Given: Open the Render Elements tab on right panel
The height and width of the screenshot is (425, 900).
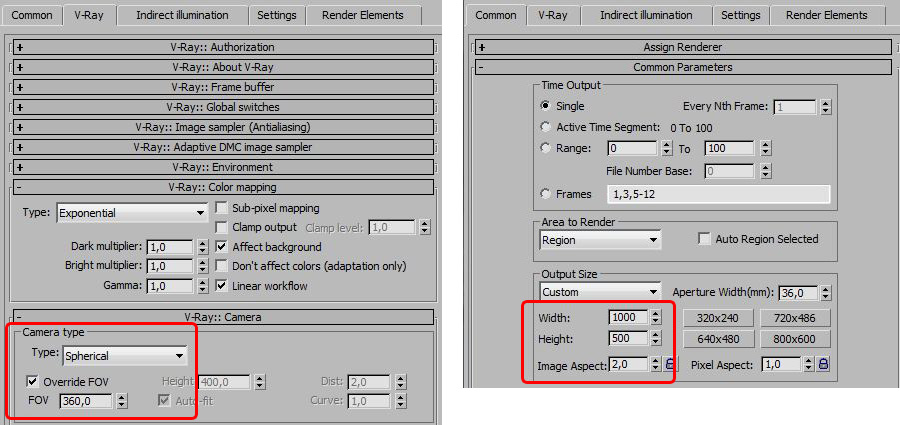Looking at the screenshot, I should pyautogui.click(x=827, y=16).
